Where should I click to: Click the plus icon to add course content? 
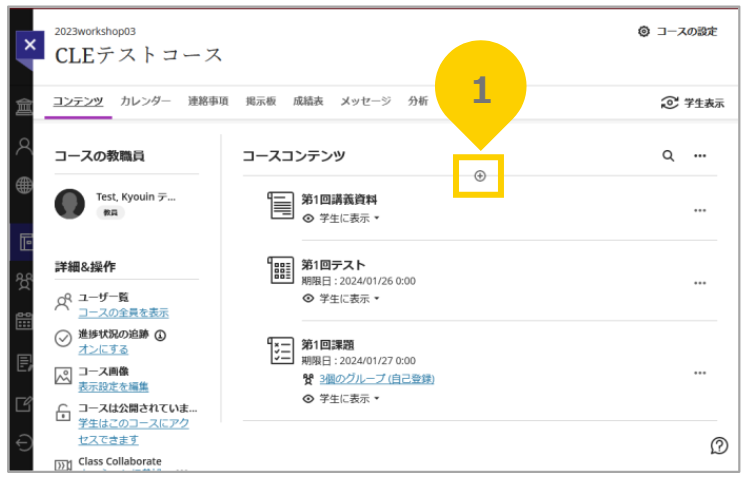[x=479, y=176]
